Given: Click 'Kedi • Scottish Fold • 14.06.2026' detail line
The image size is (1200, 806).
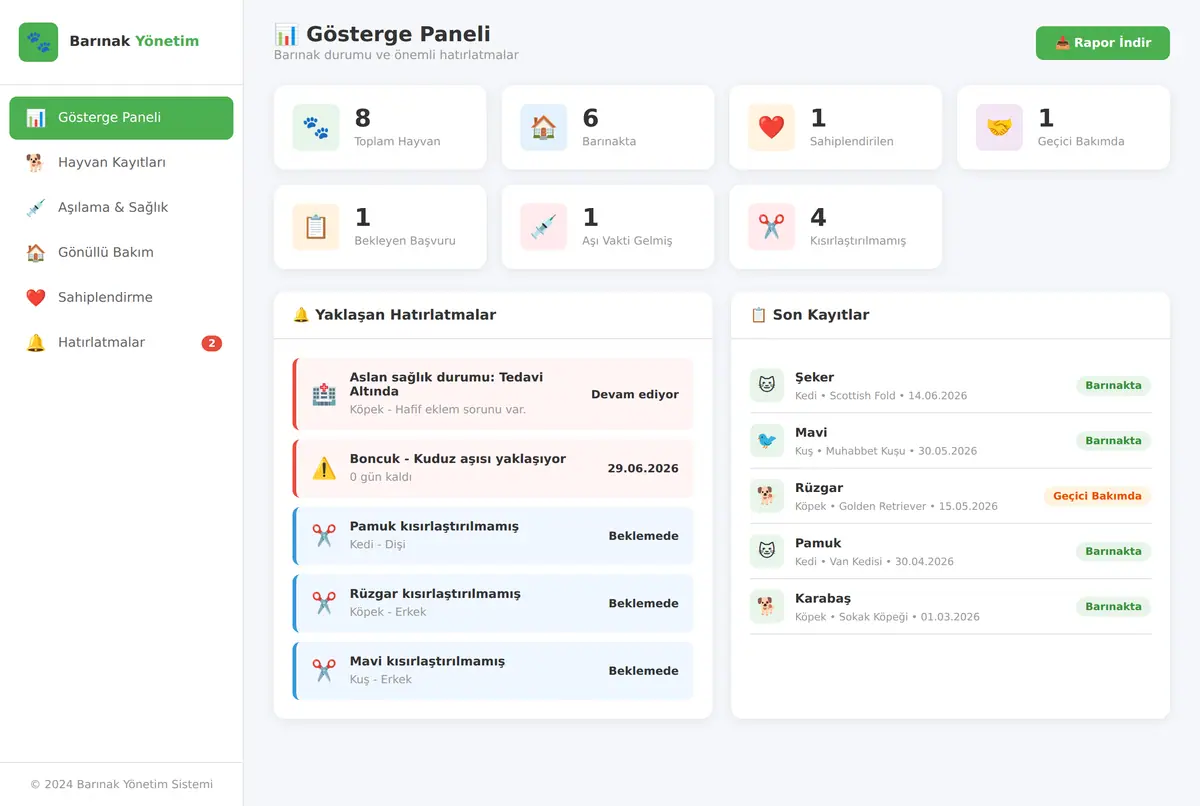Looking at the screenshot, I should pyautogui.click(x=881, y=396).
